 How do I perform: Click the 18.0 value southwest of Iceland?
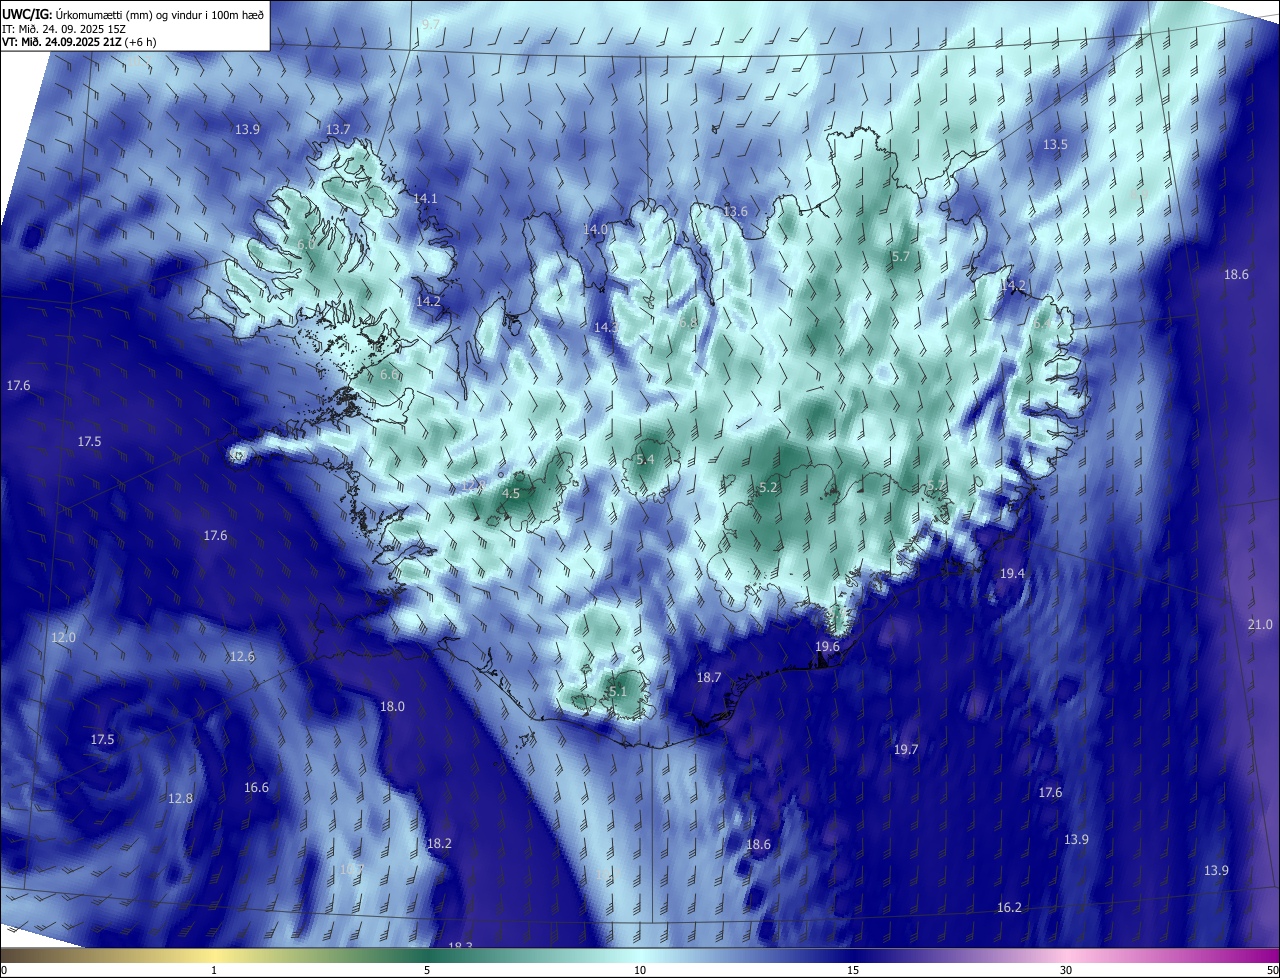point(392,707)
